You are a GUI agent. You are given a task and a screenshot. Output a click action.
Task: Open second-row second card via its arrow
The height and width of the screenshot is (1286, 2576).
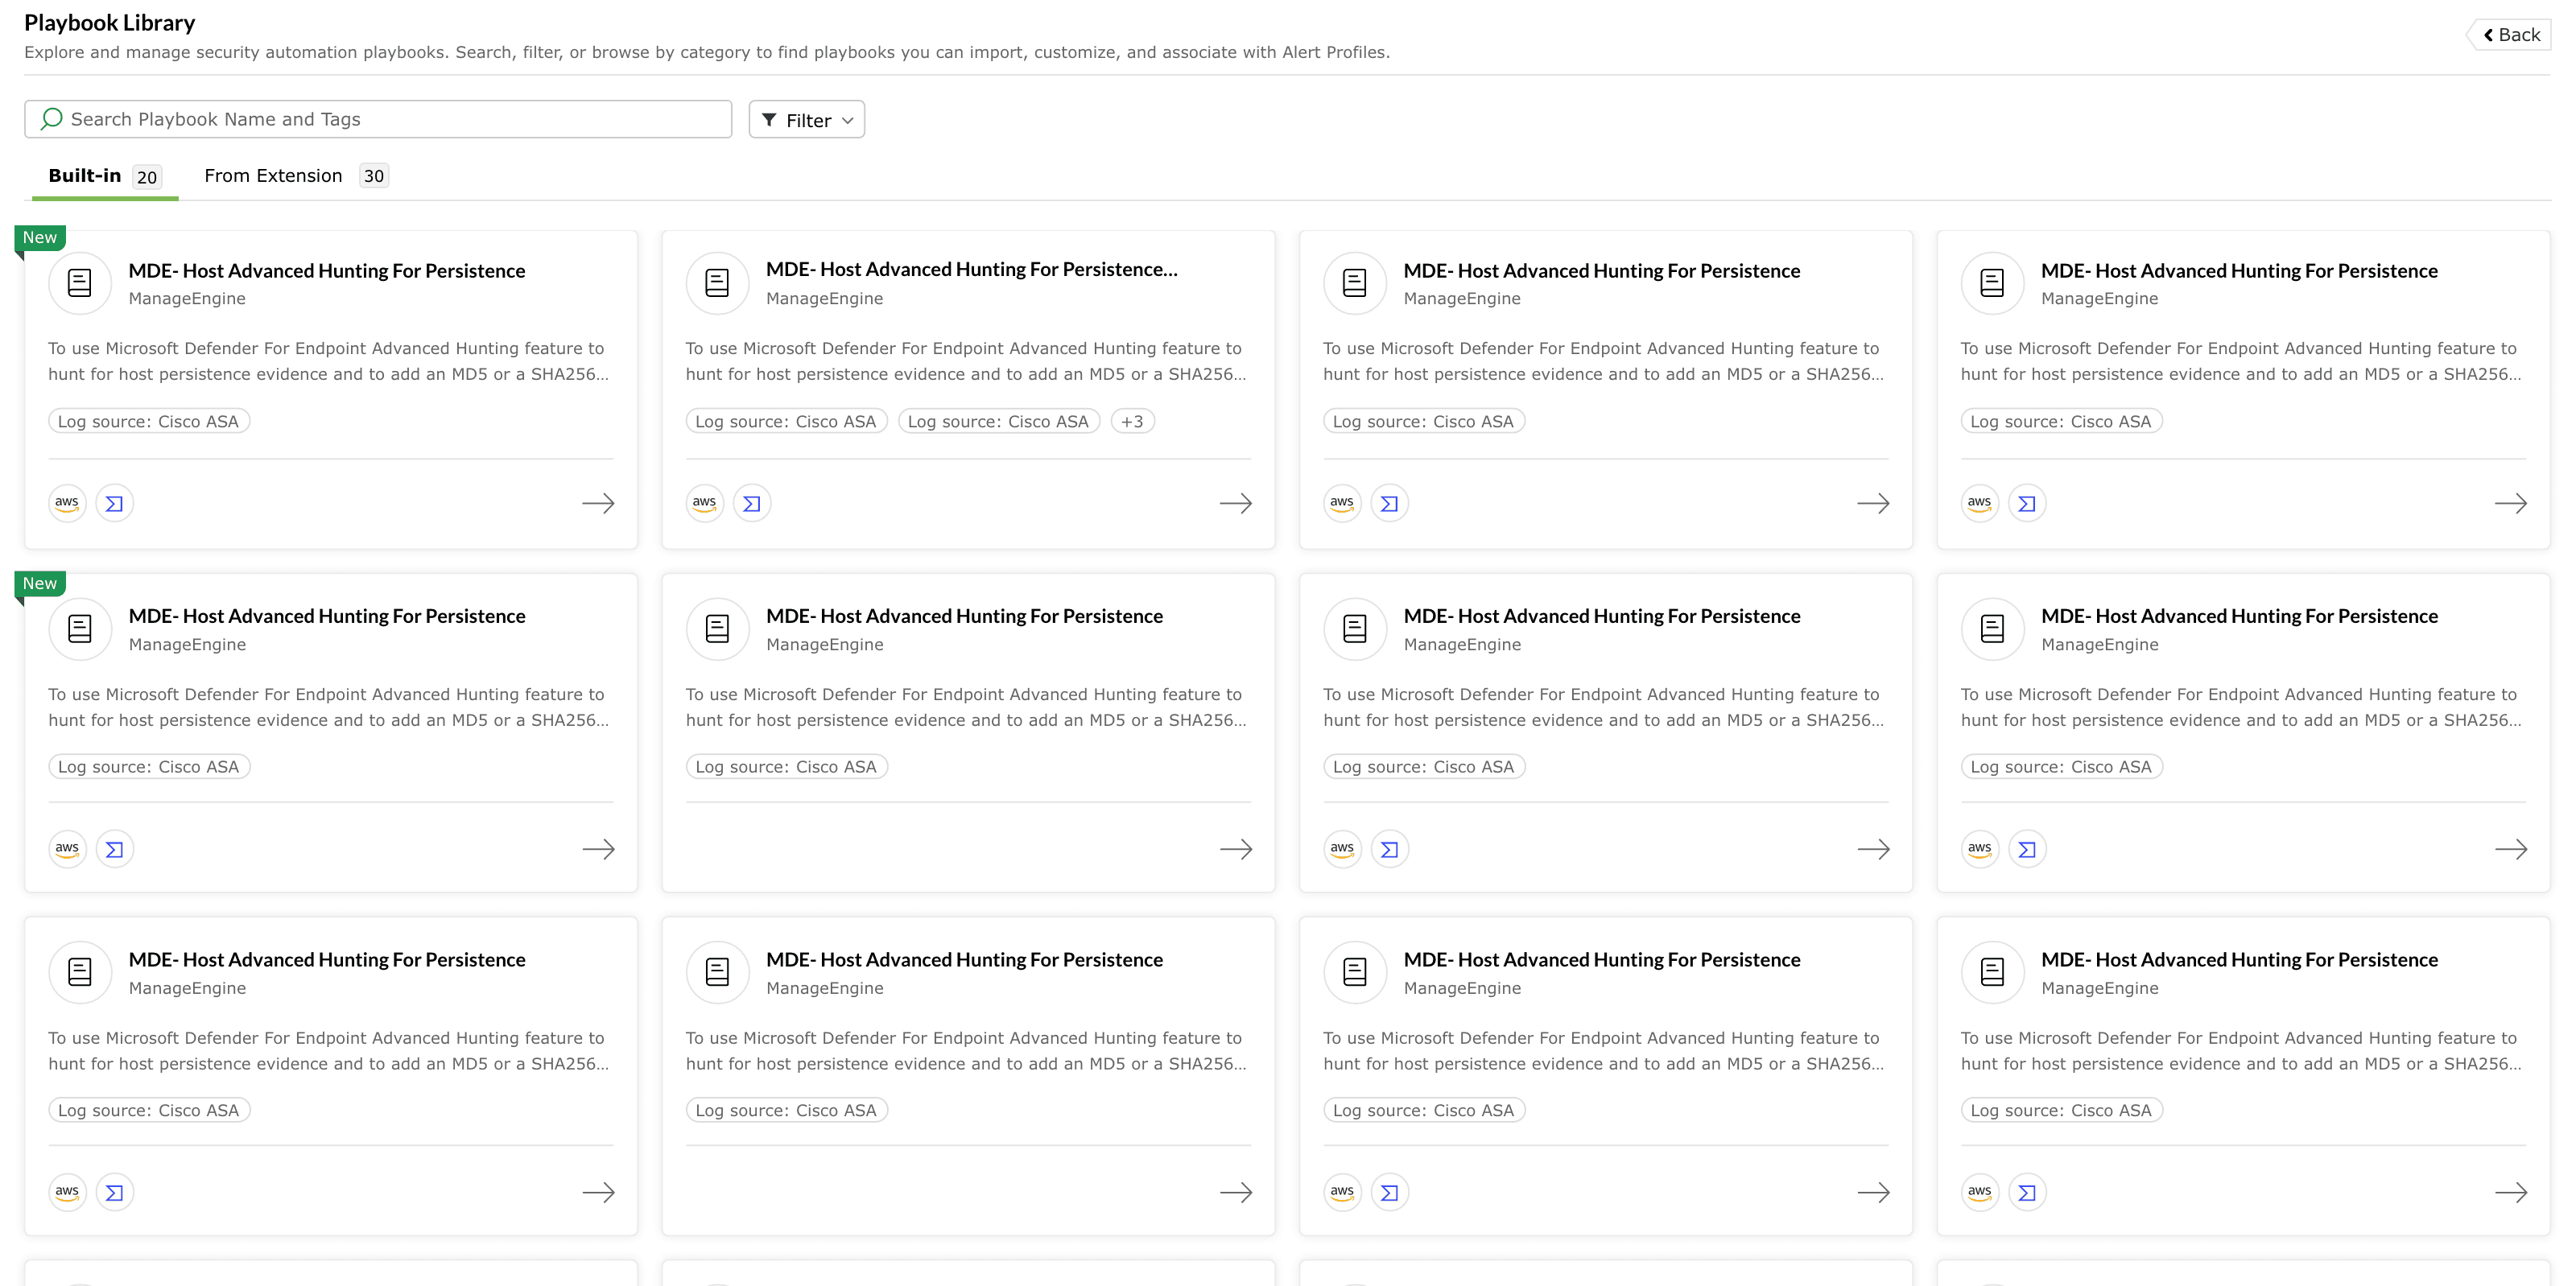[1236, 849]
